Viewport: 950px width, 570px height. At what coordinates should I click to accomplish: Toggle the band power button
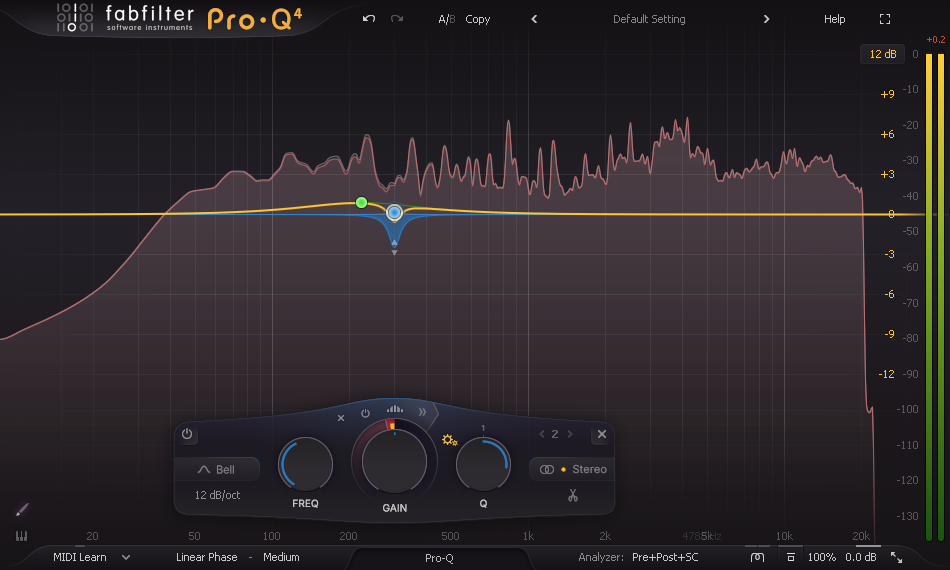click(x=187, y=434)
